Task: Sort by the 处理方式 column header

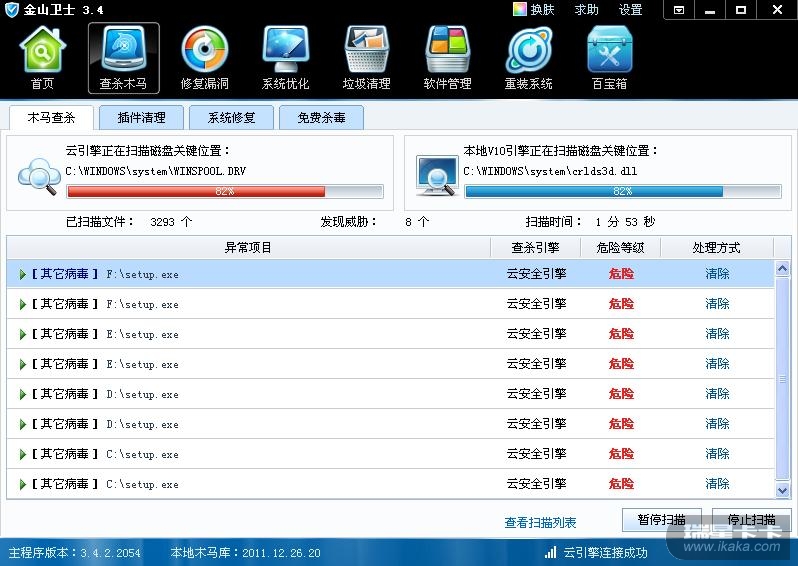Action: coord(717,248)
